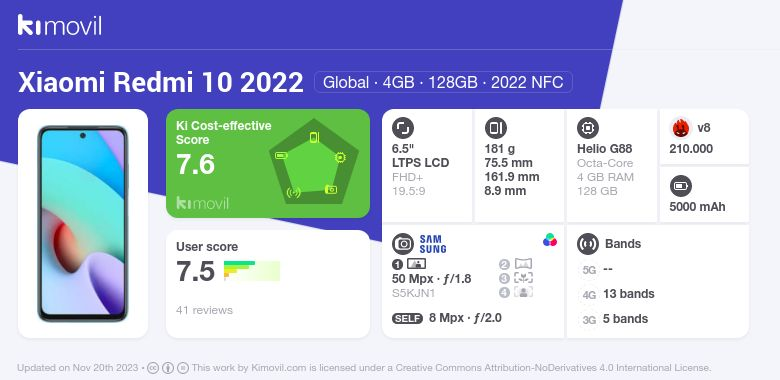Click the camera icon beside Samsung logo
The image size is (780, 380).
pos(402,244)
